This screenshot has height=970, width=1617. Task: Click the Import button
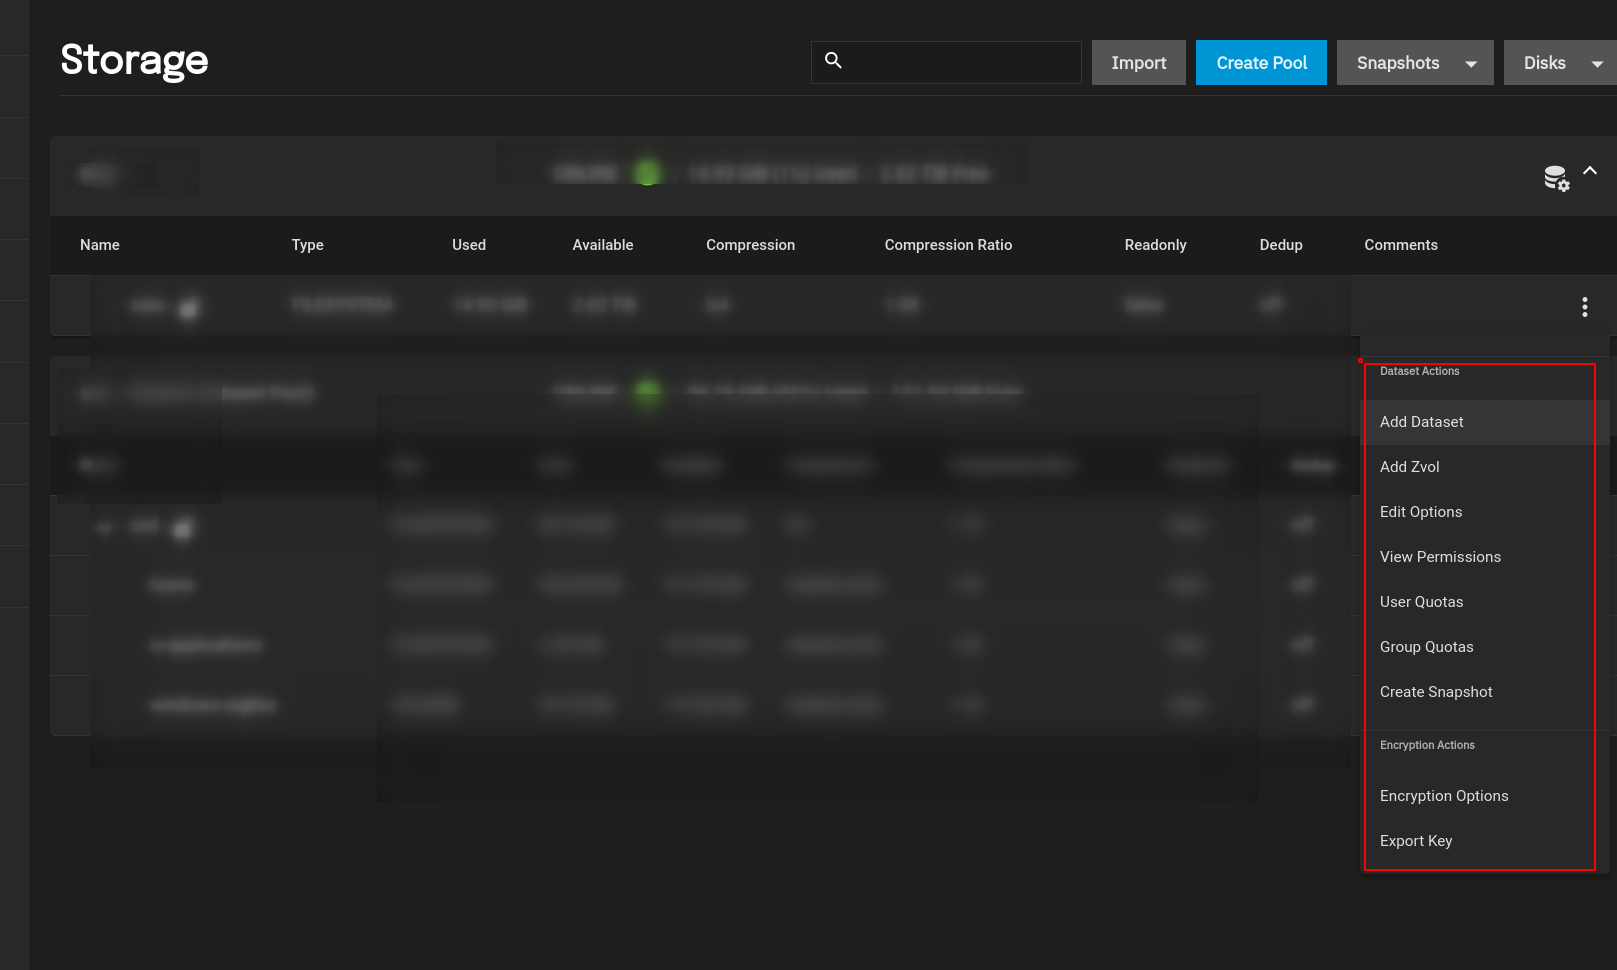point(1138,63)
